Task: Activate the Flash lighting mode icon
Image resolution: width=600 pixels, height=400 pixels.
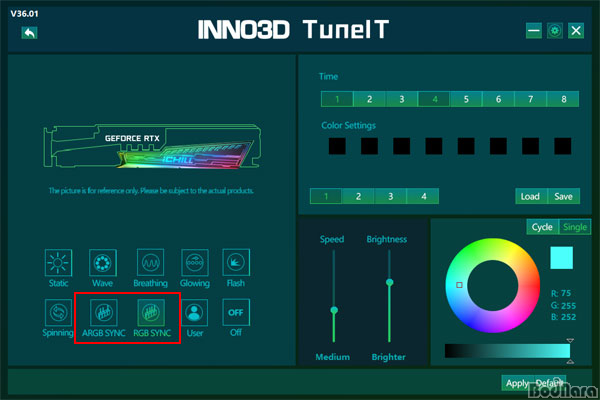Action: (x=236, y=263)
